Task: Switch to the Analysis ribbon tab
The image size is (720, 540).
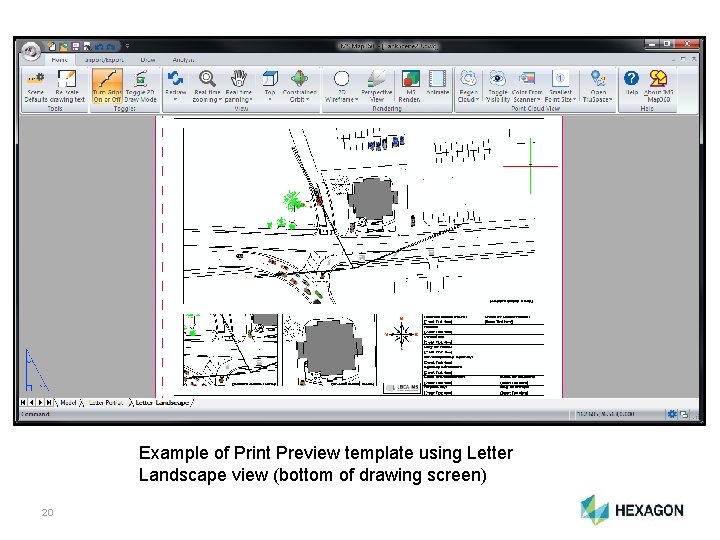Action: click(x=183, y=60)
